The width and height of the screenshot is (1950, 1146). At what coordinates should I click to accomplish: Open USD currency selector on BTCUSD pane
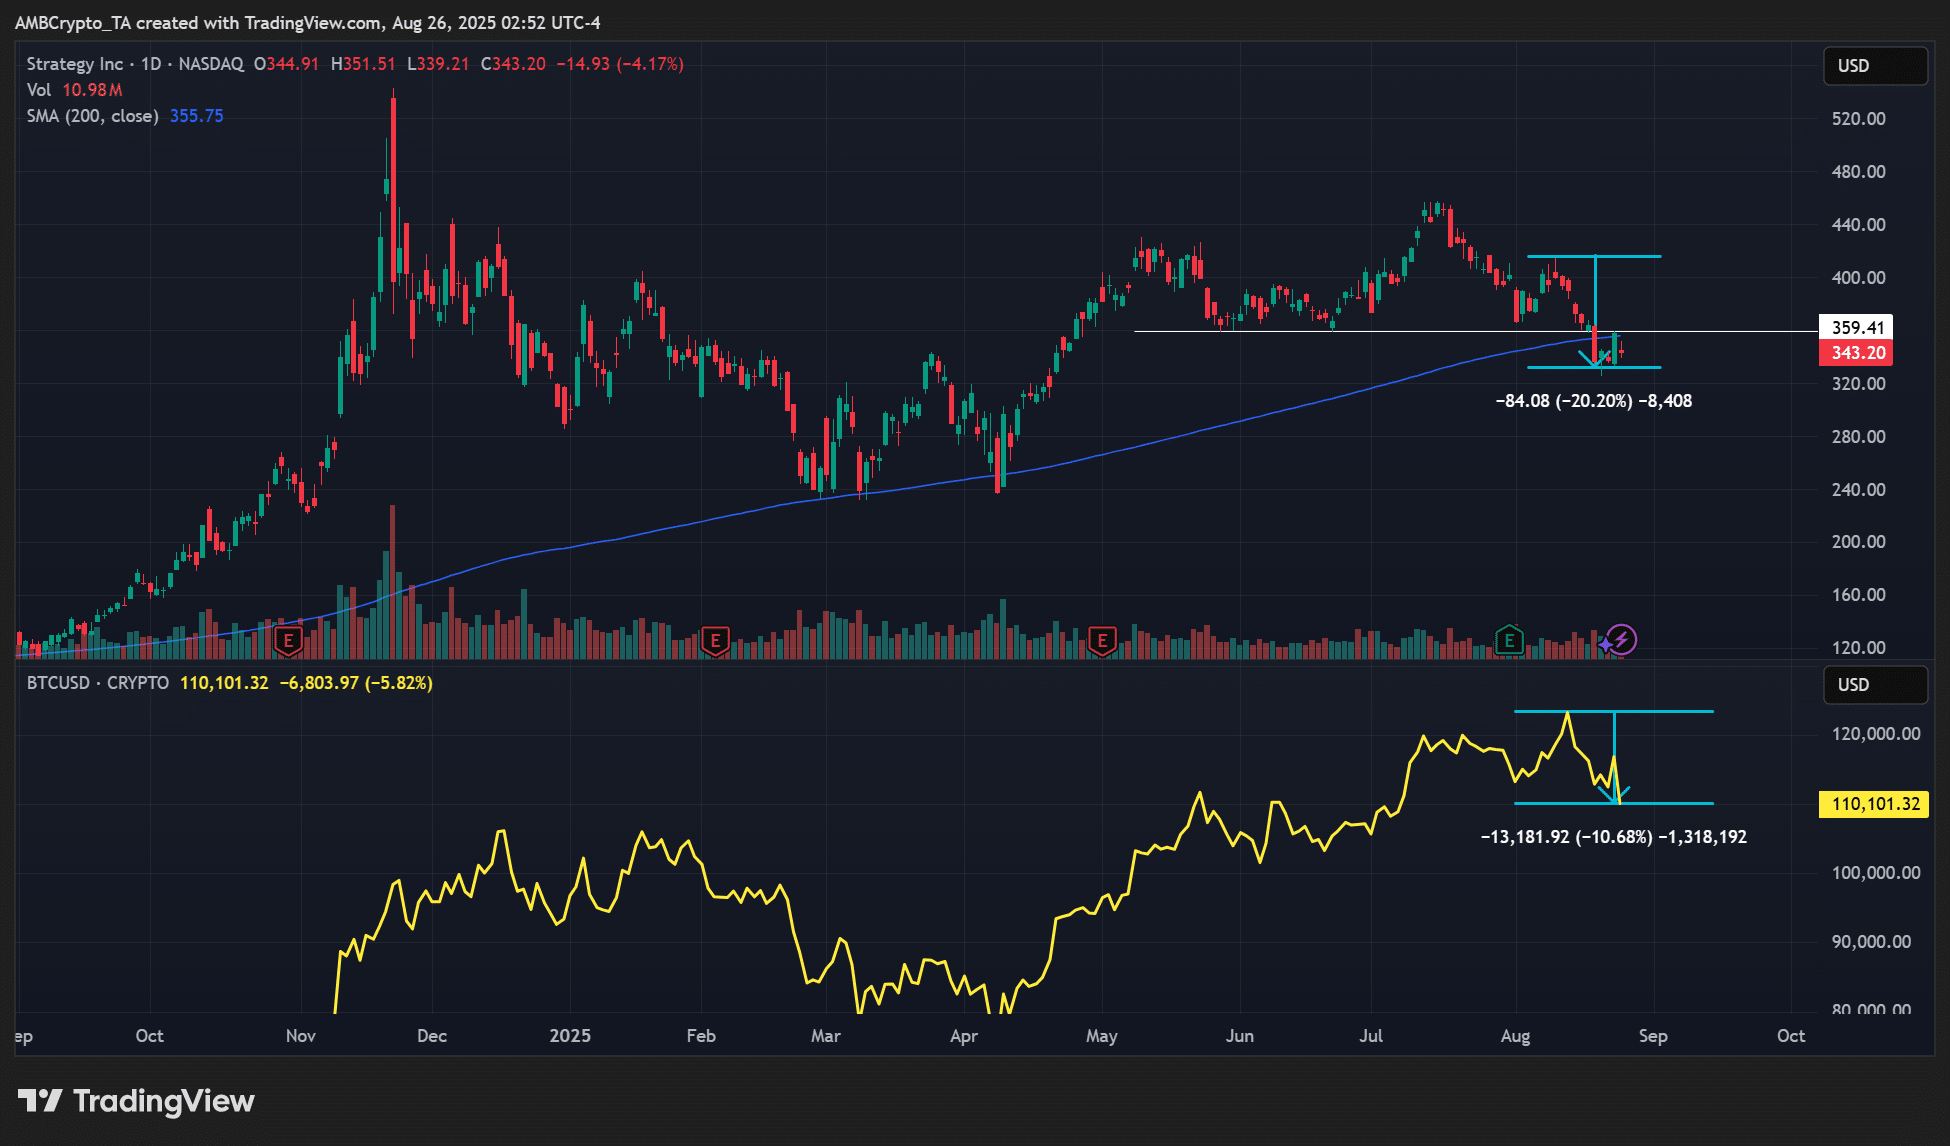pyautogui.click(x=1873, y=685)
